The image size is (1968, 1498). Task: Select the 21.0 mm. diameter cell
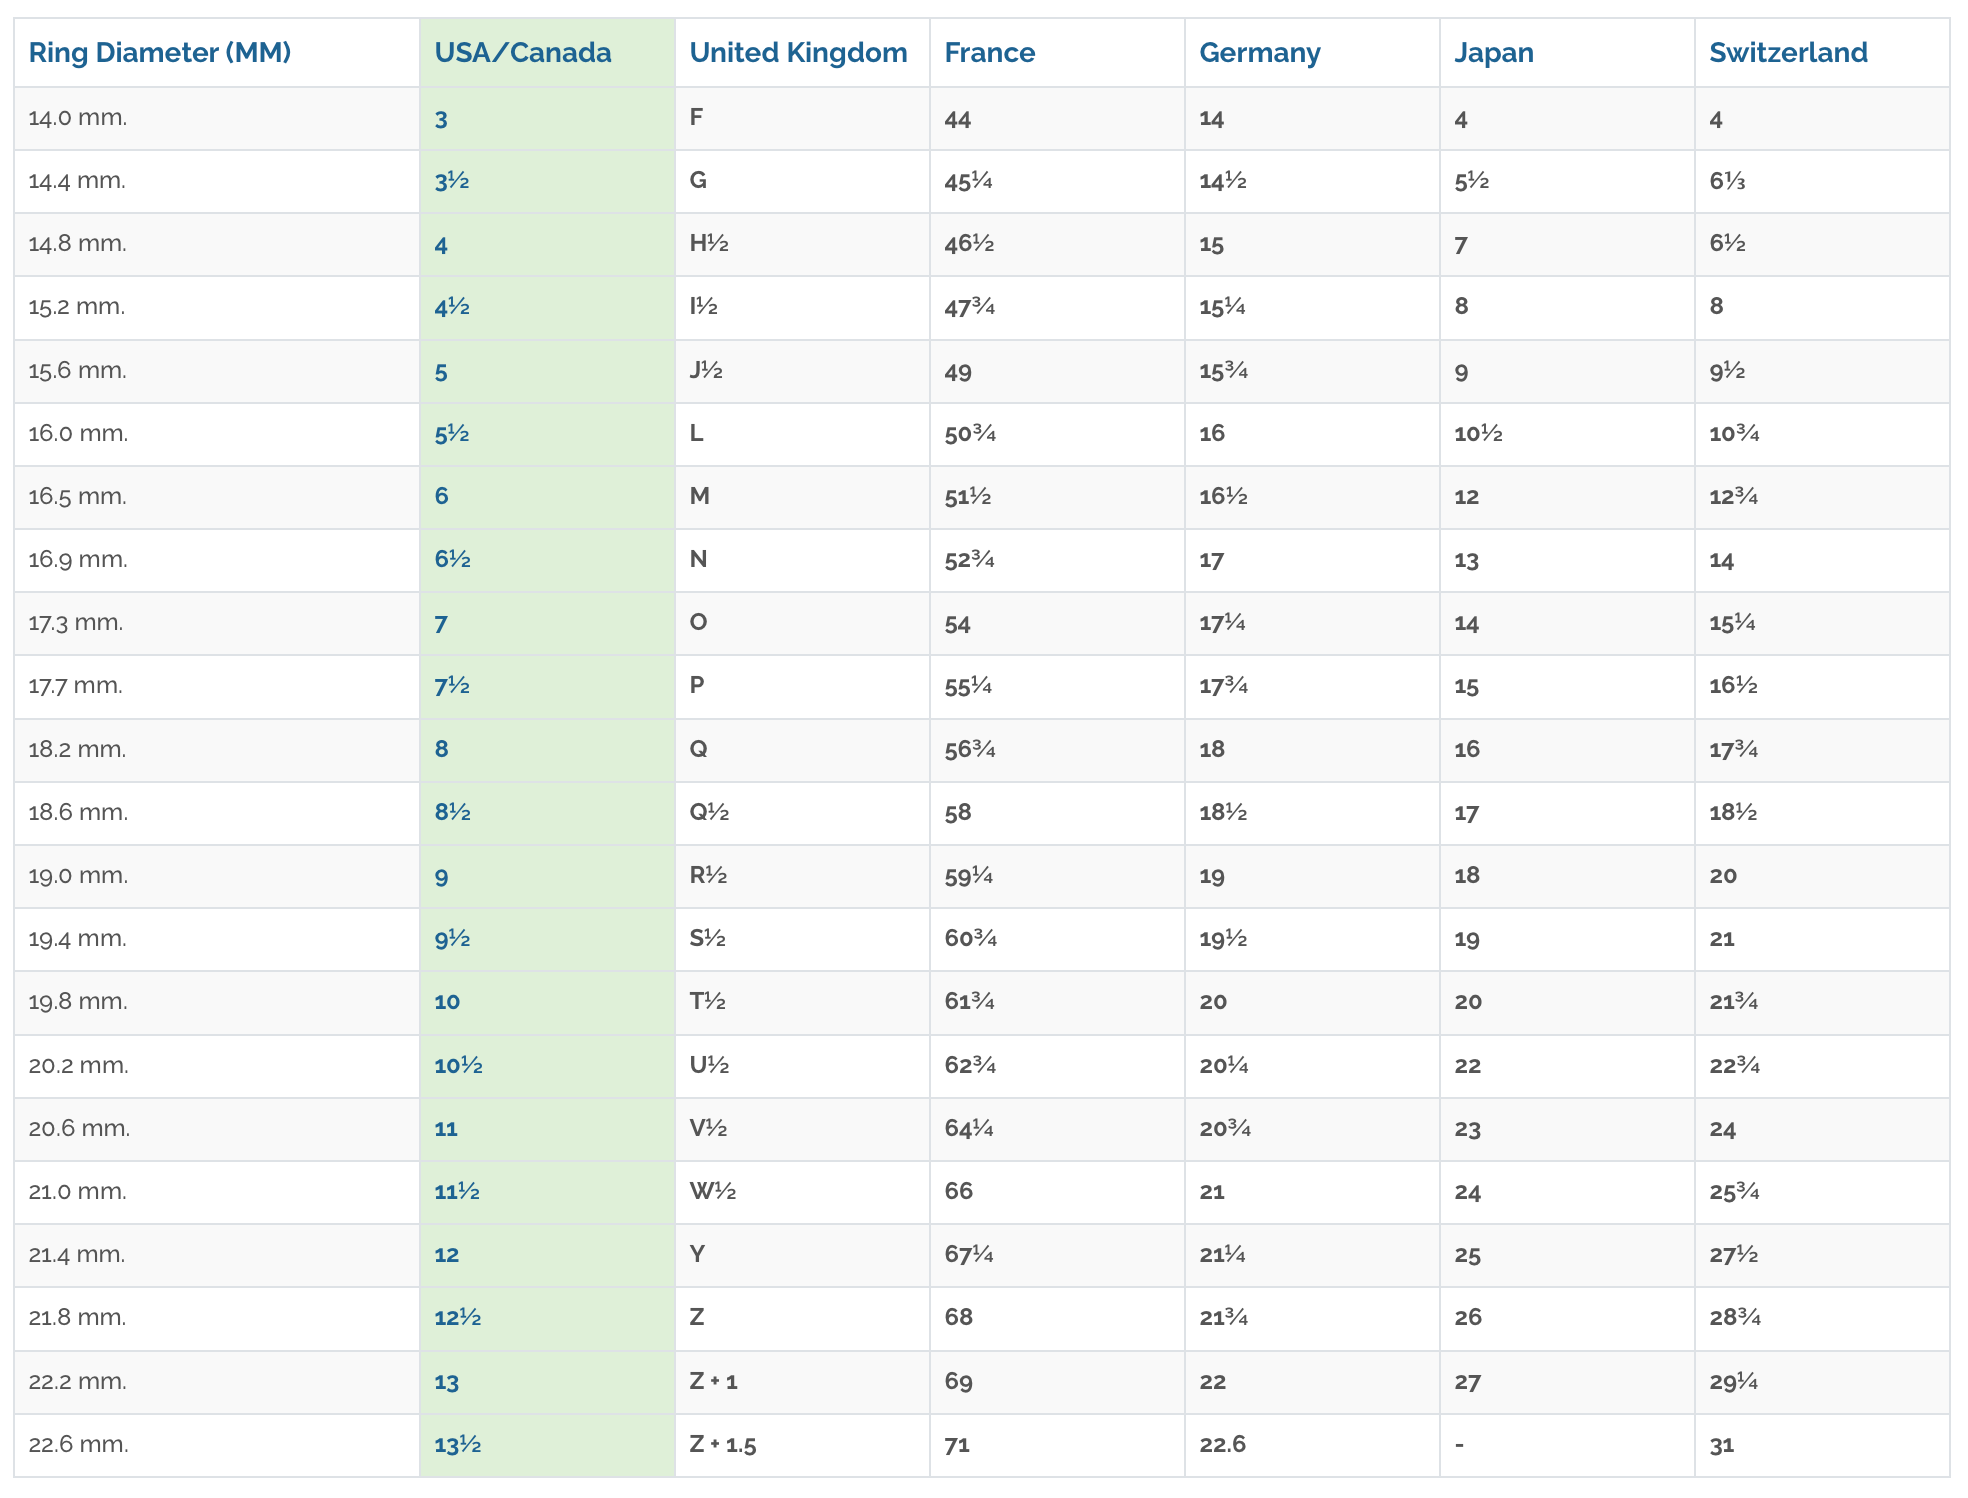[x=217, y=1192]
